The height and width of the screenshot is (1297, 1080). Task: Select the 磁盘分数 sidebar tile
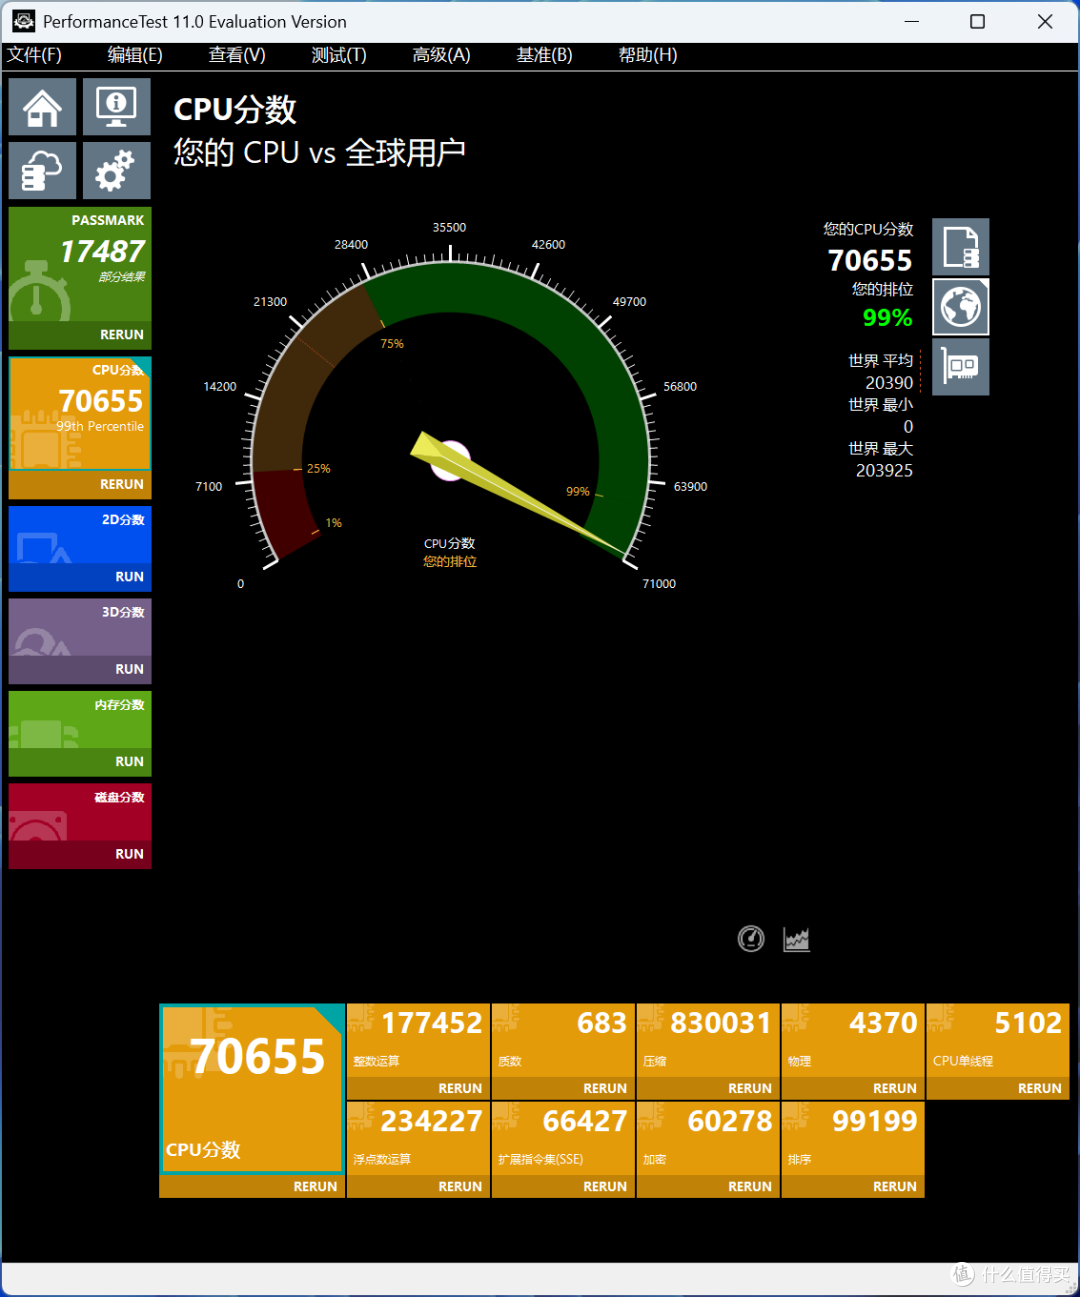pos(80,812)
